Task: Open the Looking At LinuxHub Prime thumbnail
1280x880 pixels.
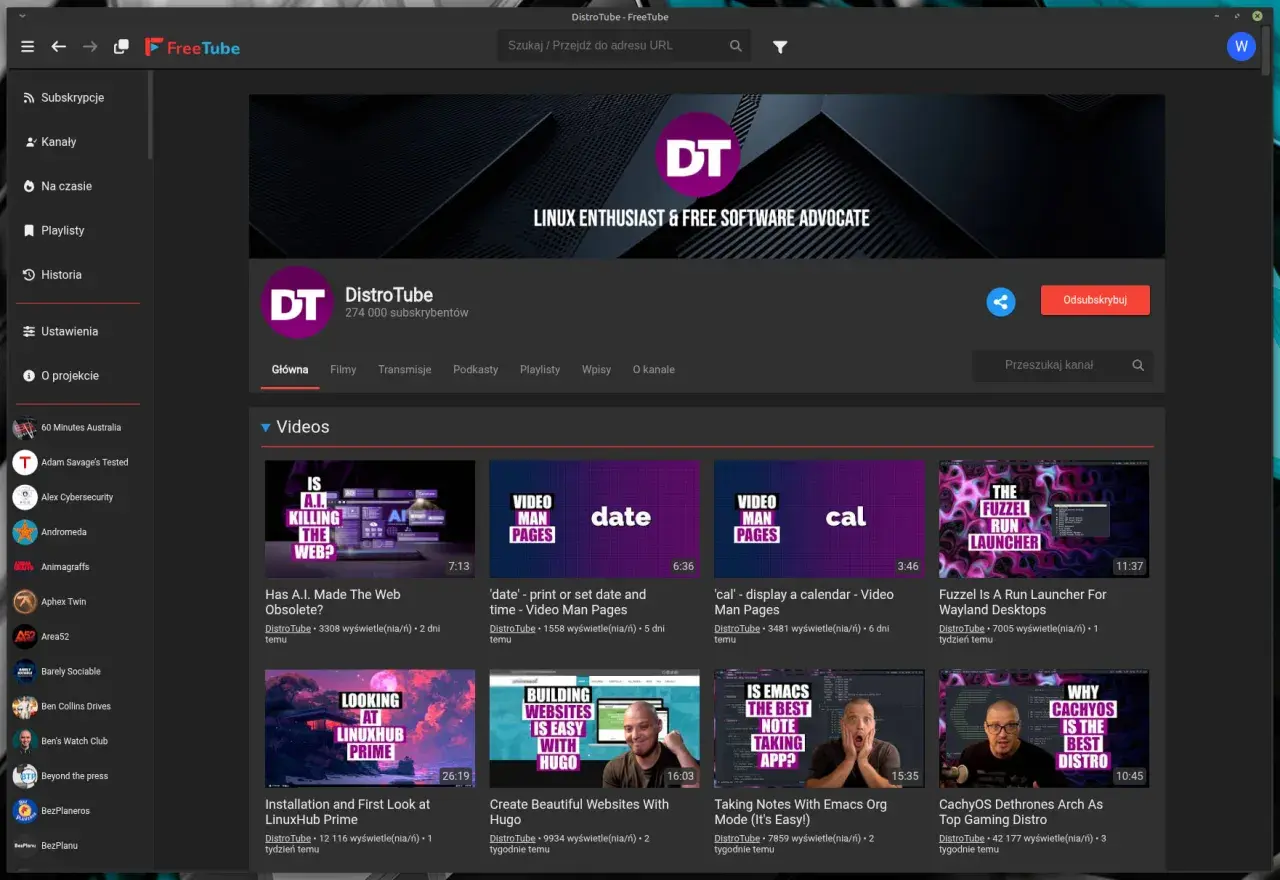Action: [x=370, y=729]
